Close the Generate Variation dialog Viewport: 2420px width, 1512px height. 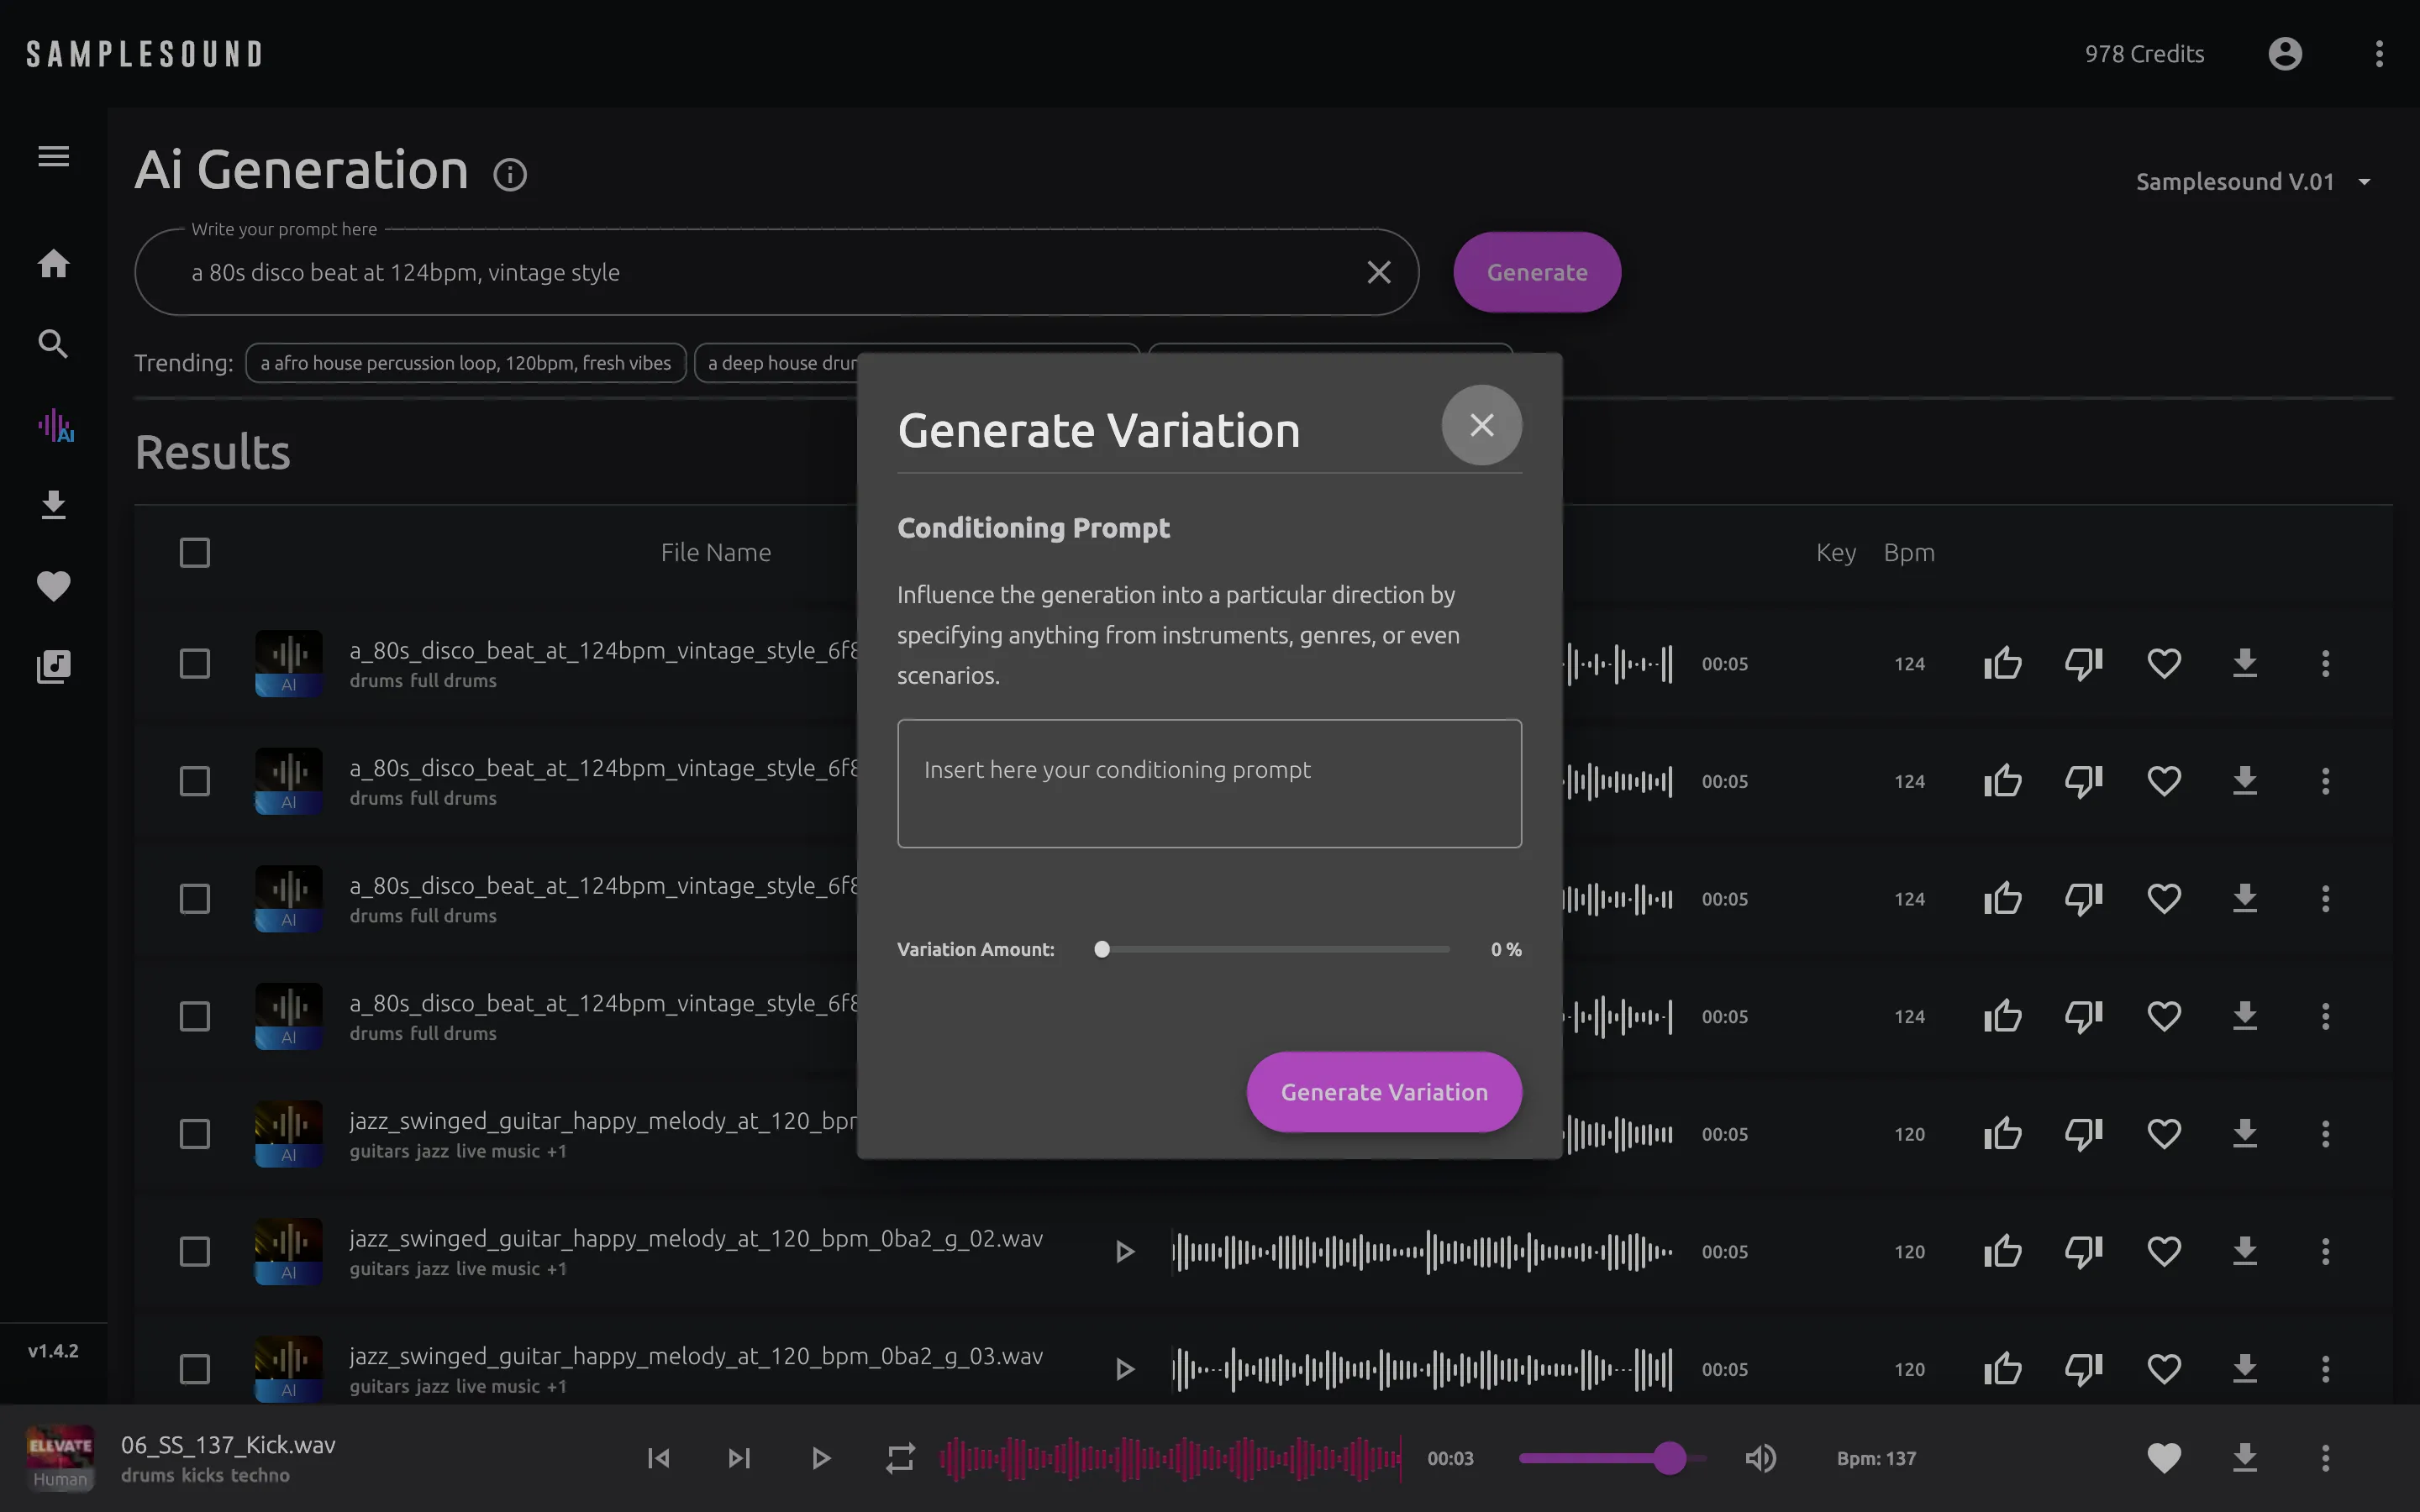click(x=1481, y=425)
